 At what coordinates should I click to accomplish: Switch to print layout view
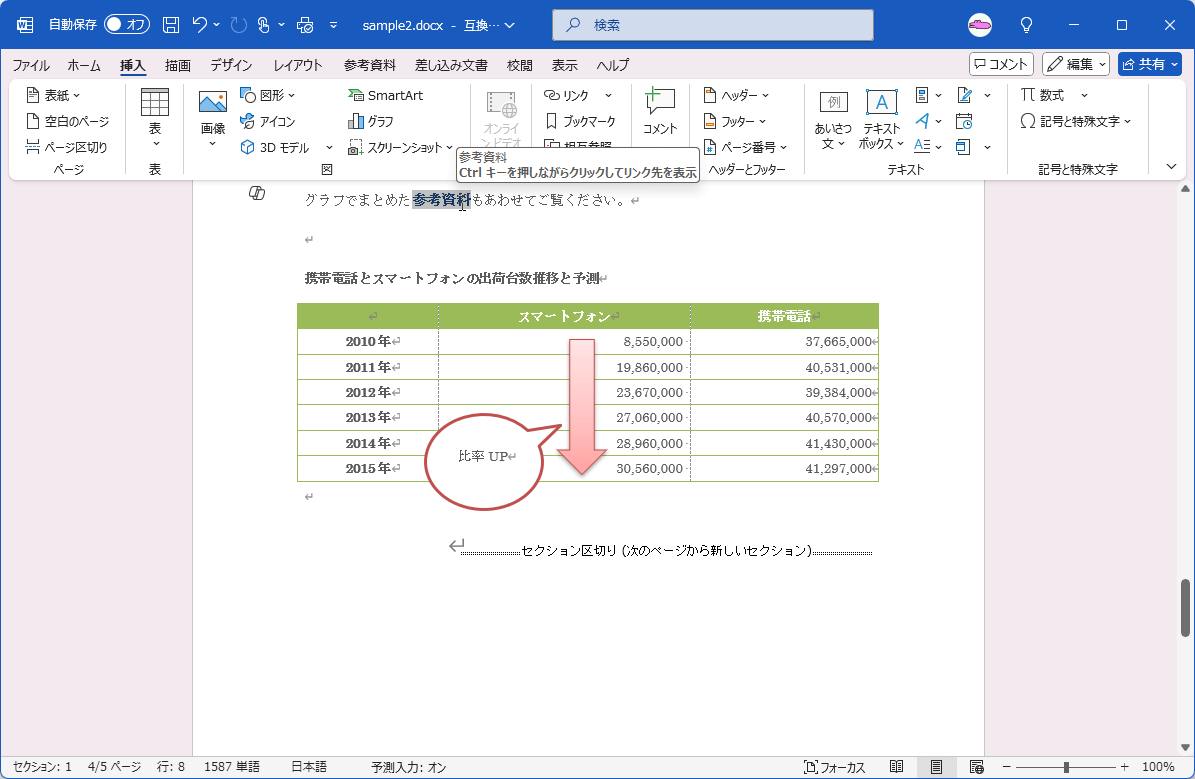(937, 767)
